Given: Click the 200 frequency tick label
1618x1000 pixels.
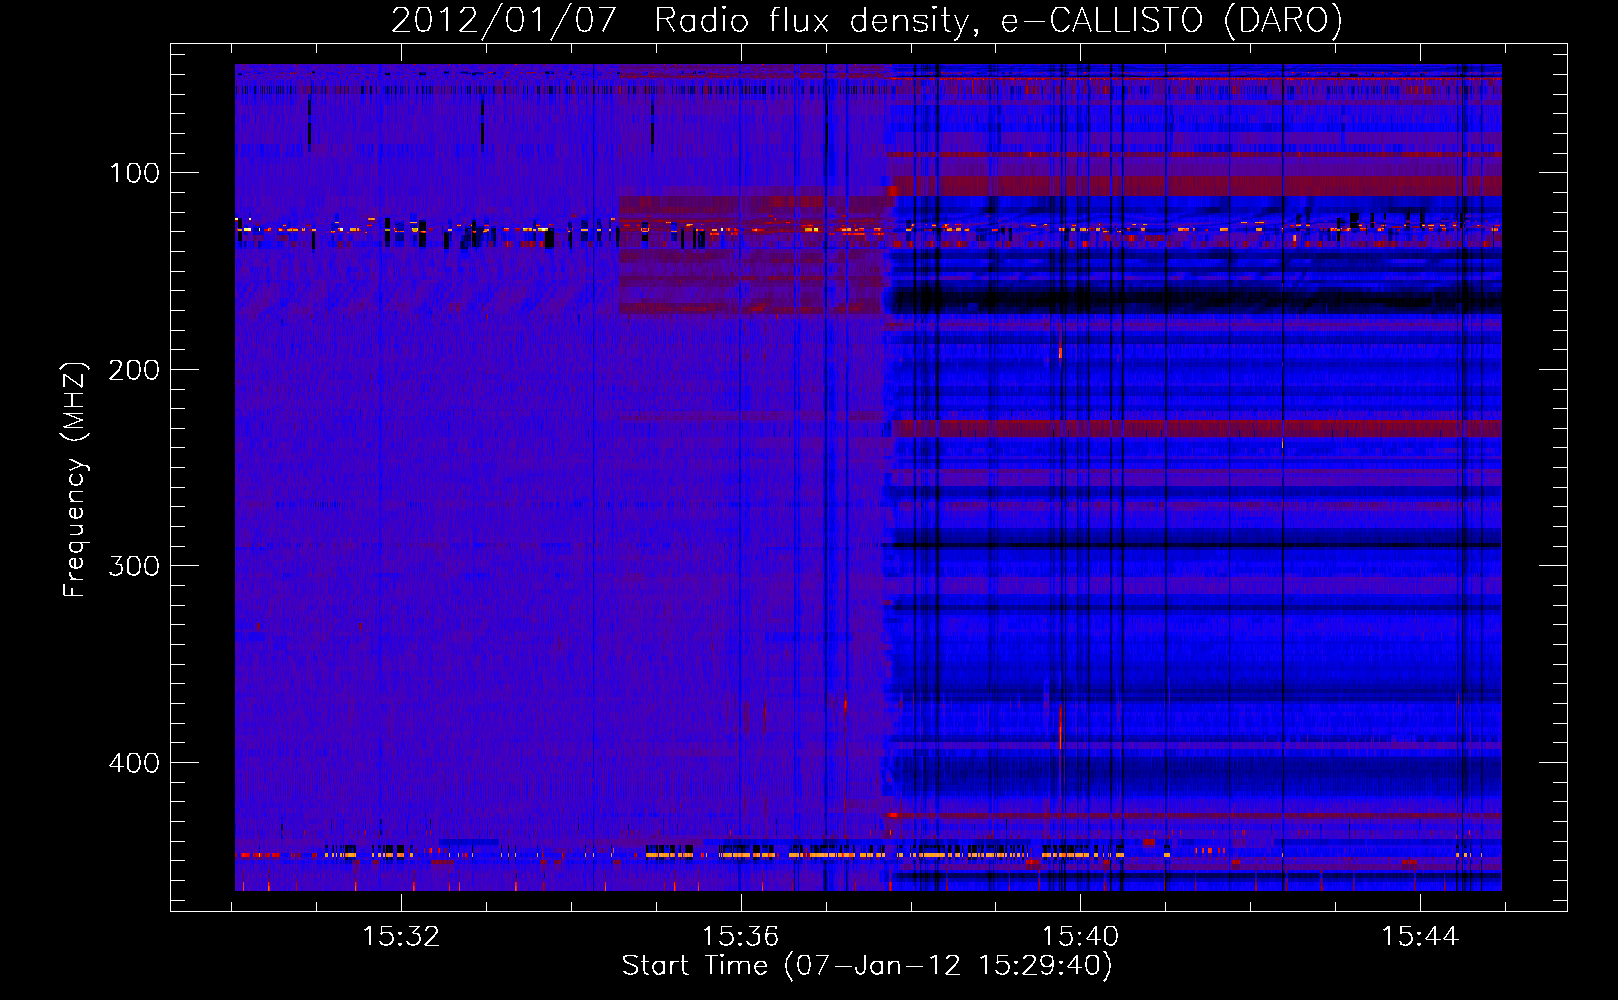Looking at the screenshot, I should tap(135, 370).
